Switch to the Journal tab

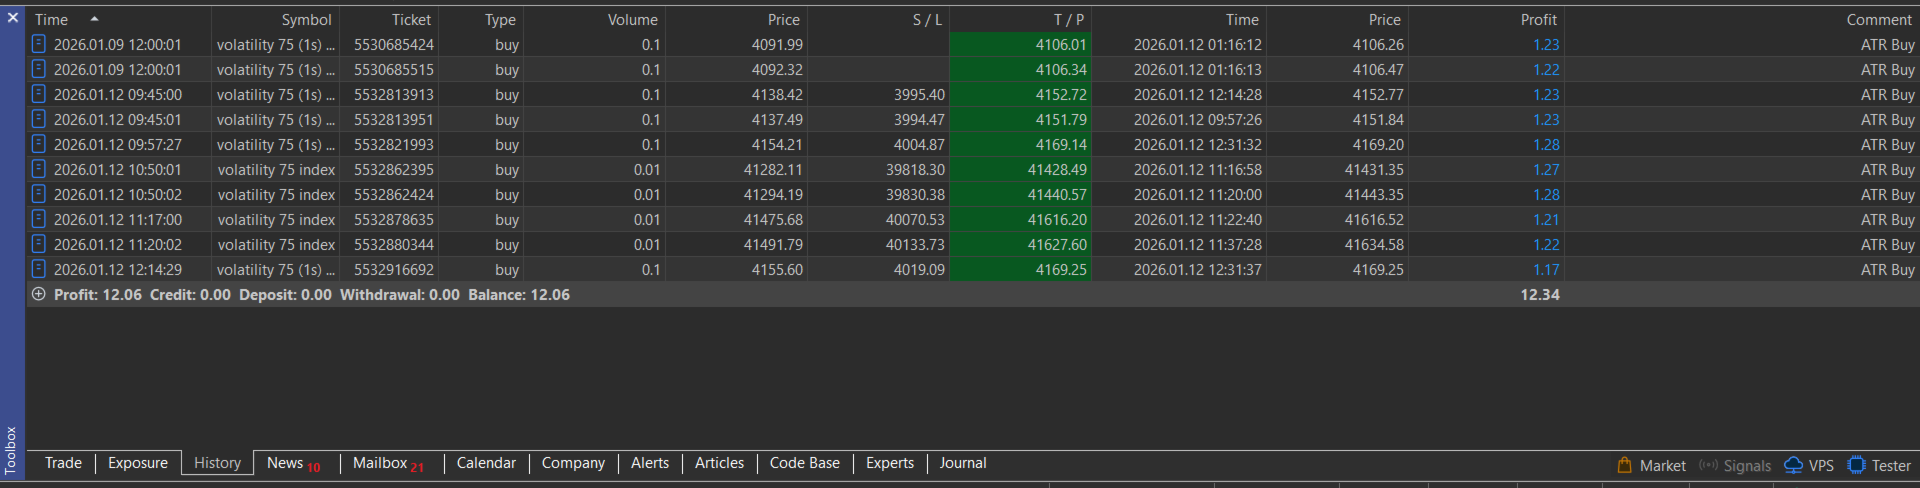962,463
